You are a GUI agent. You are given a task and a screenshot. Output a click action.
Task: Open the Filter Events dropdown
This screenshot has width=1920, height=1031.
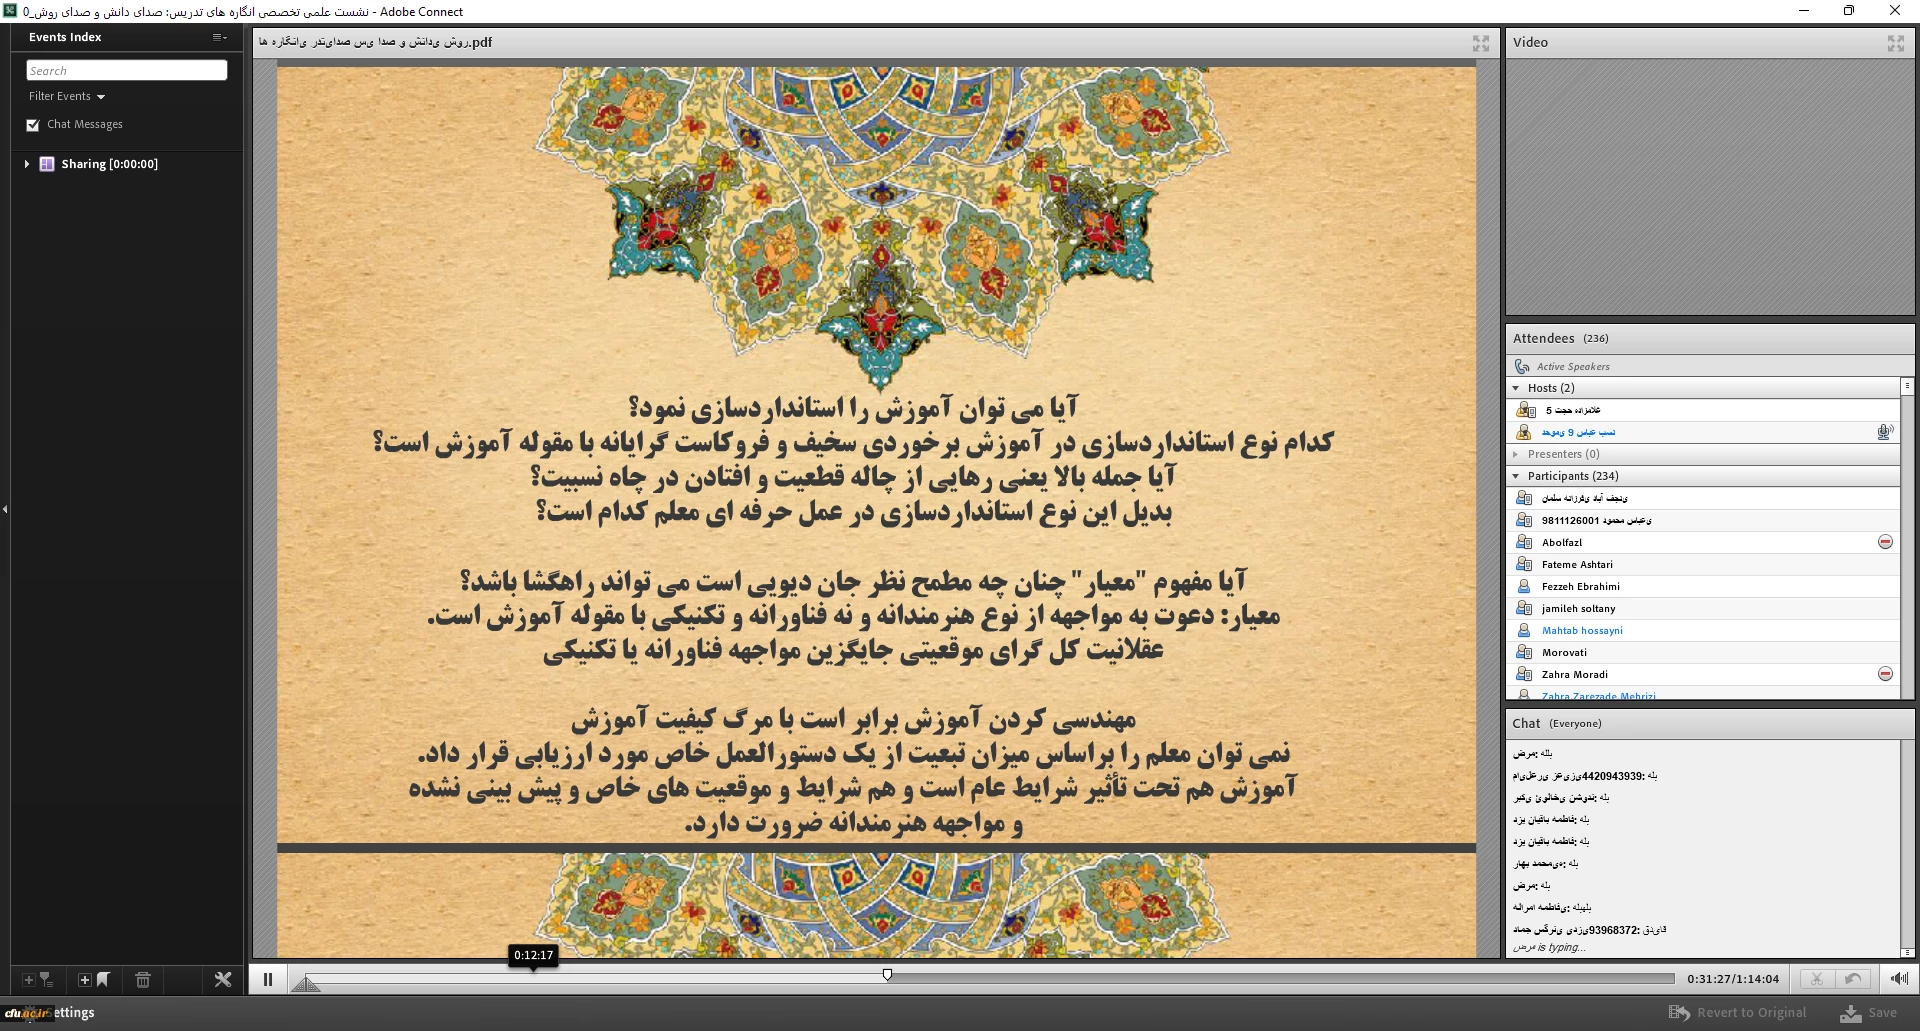(x=66, y=96)
